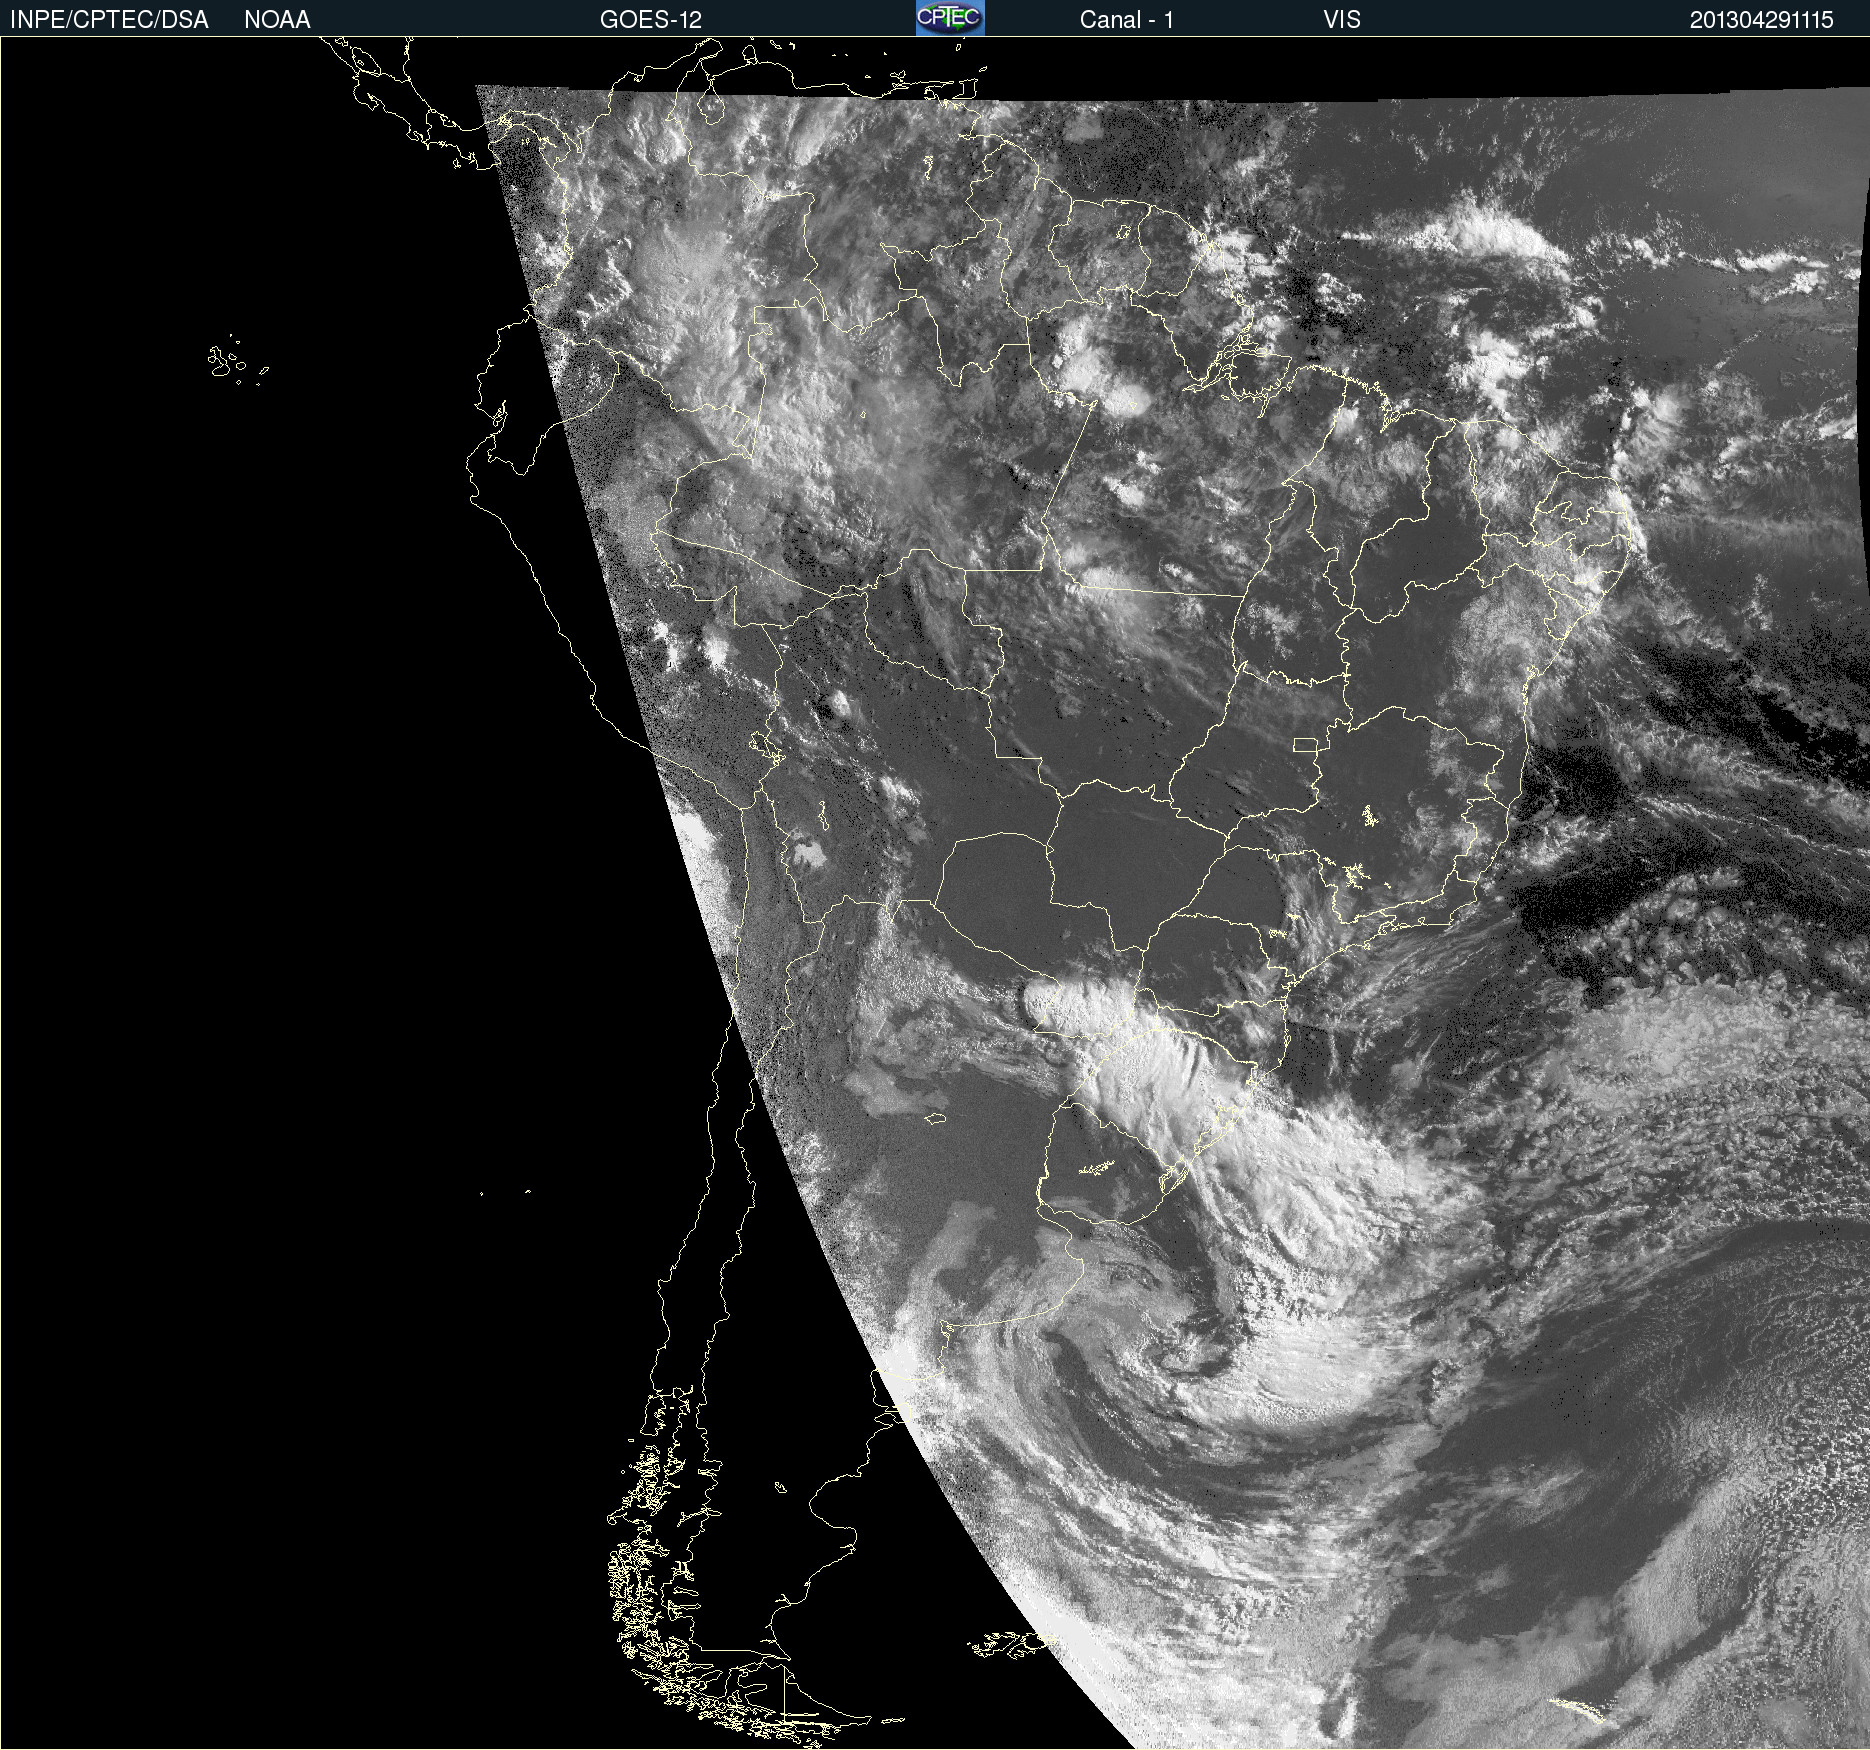Click the INPE/CPTEC/DSA header text
This screenshot has height=1750, width=1870.
click(x=109, y=20)
